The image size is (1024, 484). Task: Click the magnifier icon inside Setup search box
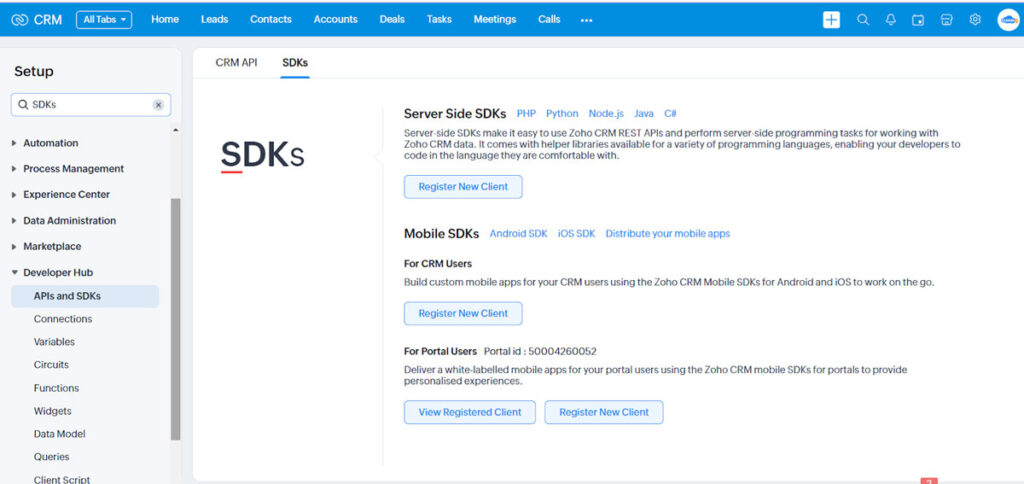point(23,105)
